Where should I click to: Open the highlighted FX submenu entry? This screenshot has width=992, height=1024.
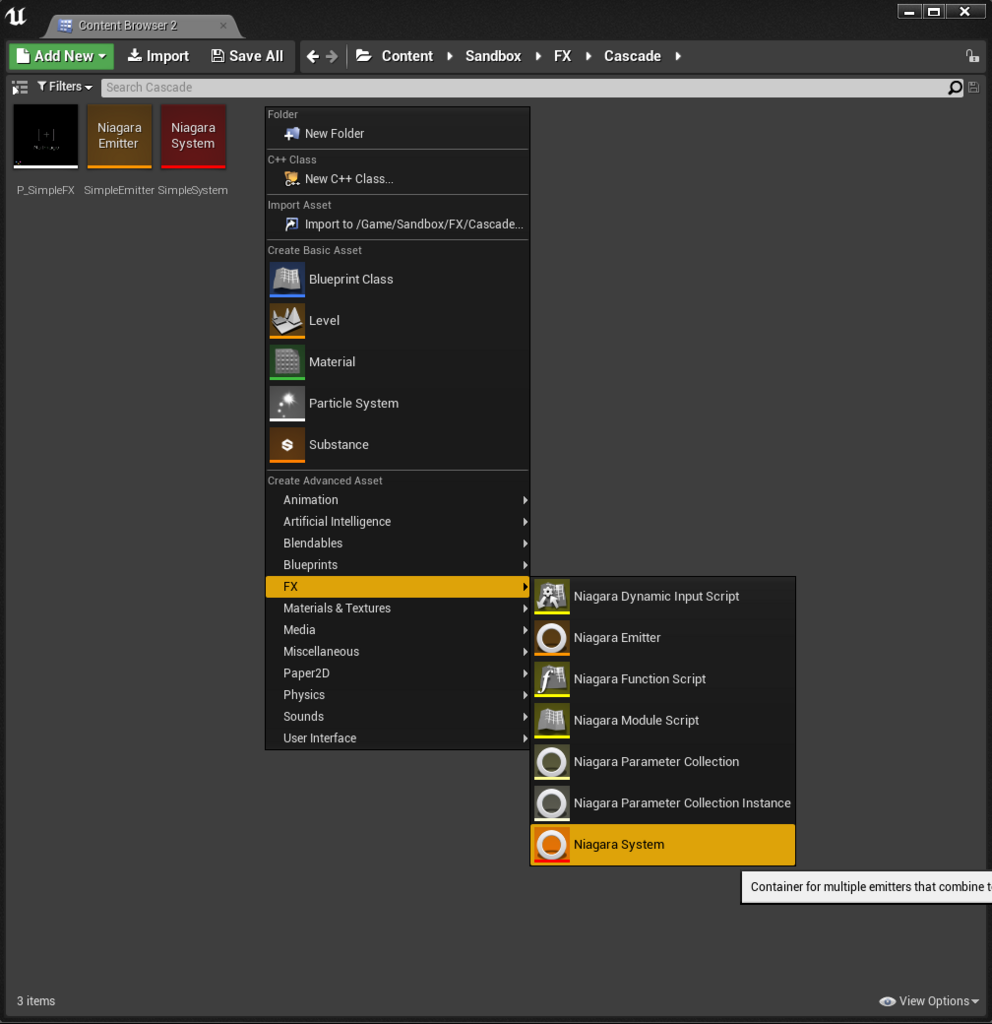397,586
